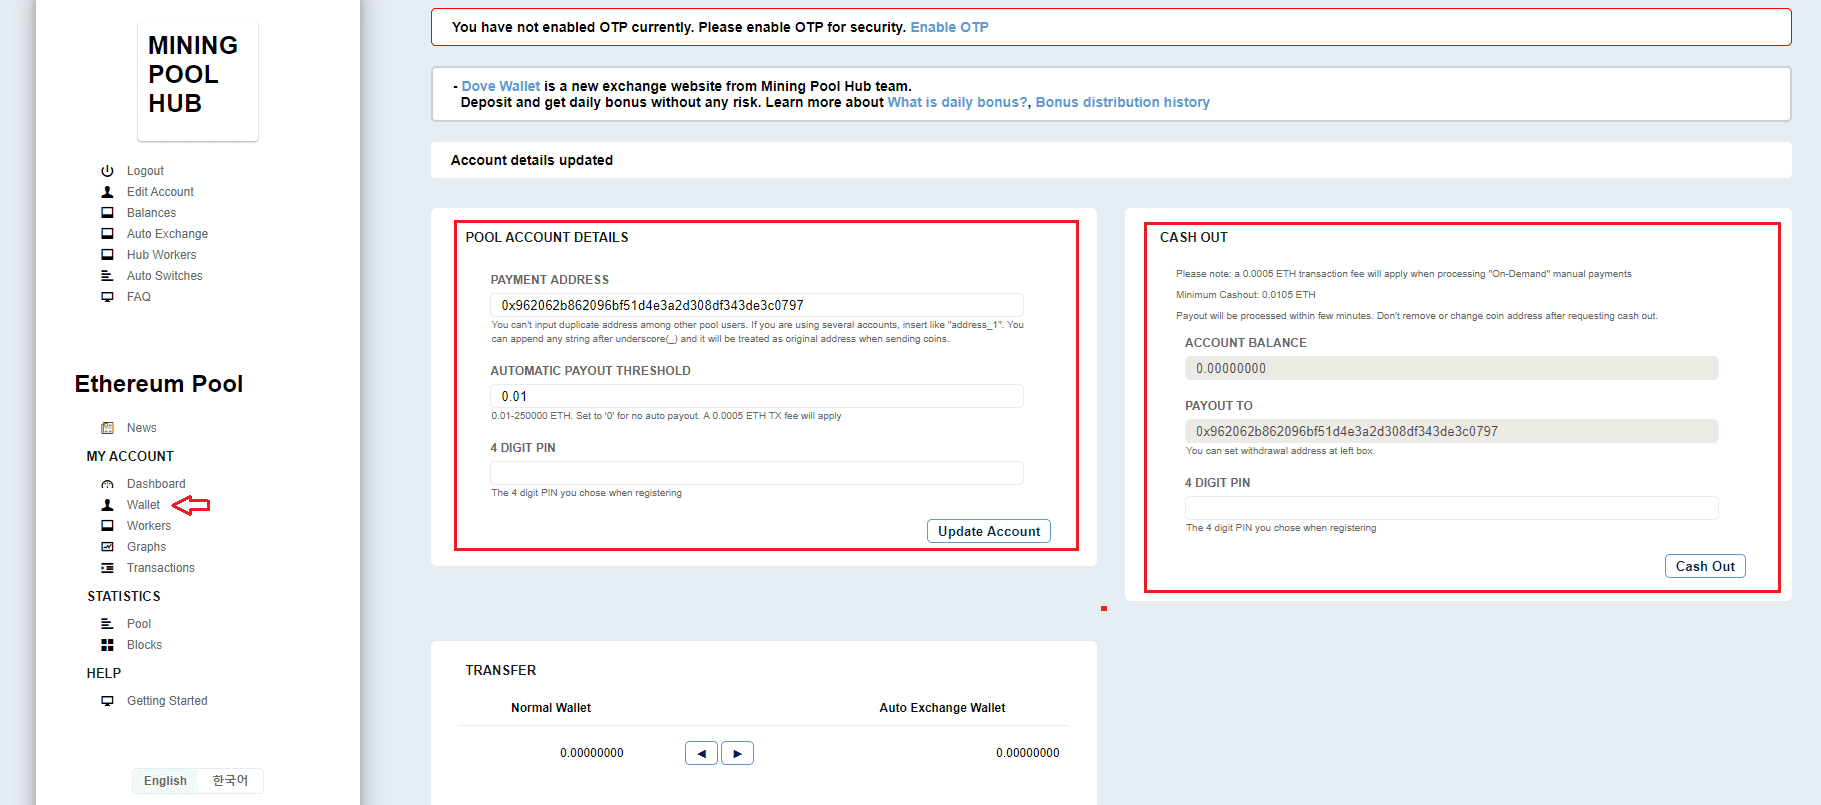Click the Edit Account person icon
This screenshot has height=805, width=1821.
(x=107, y=192)
